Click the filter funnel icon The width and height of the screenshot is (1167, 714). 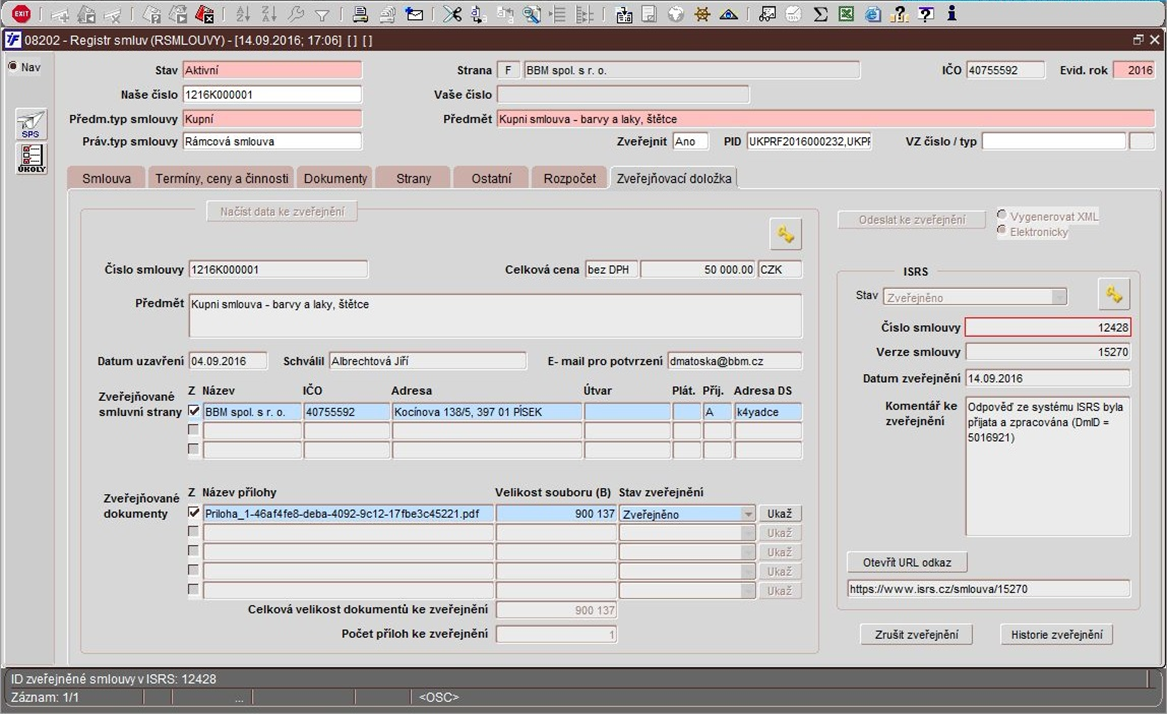click(322, 14)
